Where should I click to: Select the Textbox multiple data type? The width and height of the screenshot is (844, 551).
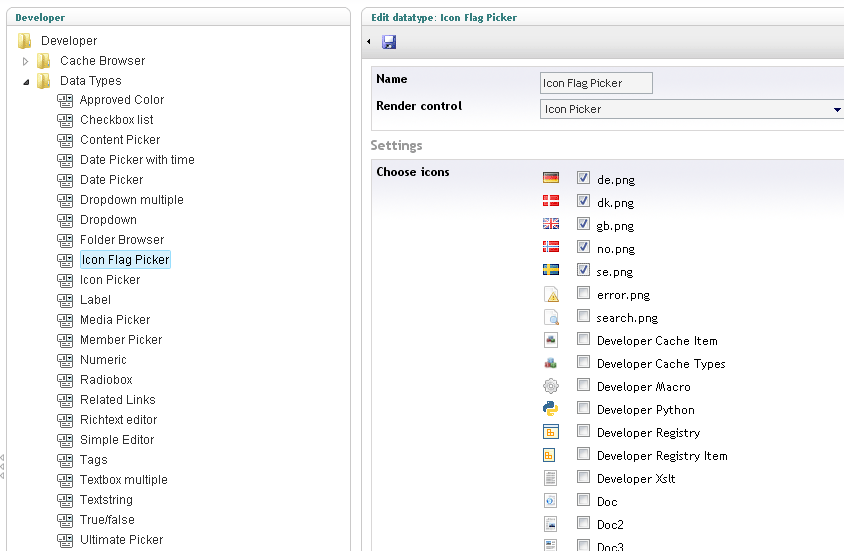point(124,480)
